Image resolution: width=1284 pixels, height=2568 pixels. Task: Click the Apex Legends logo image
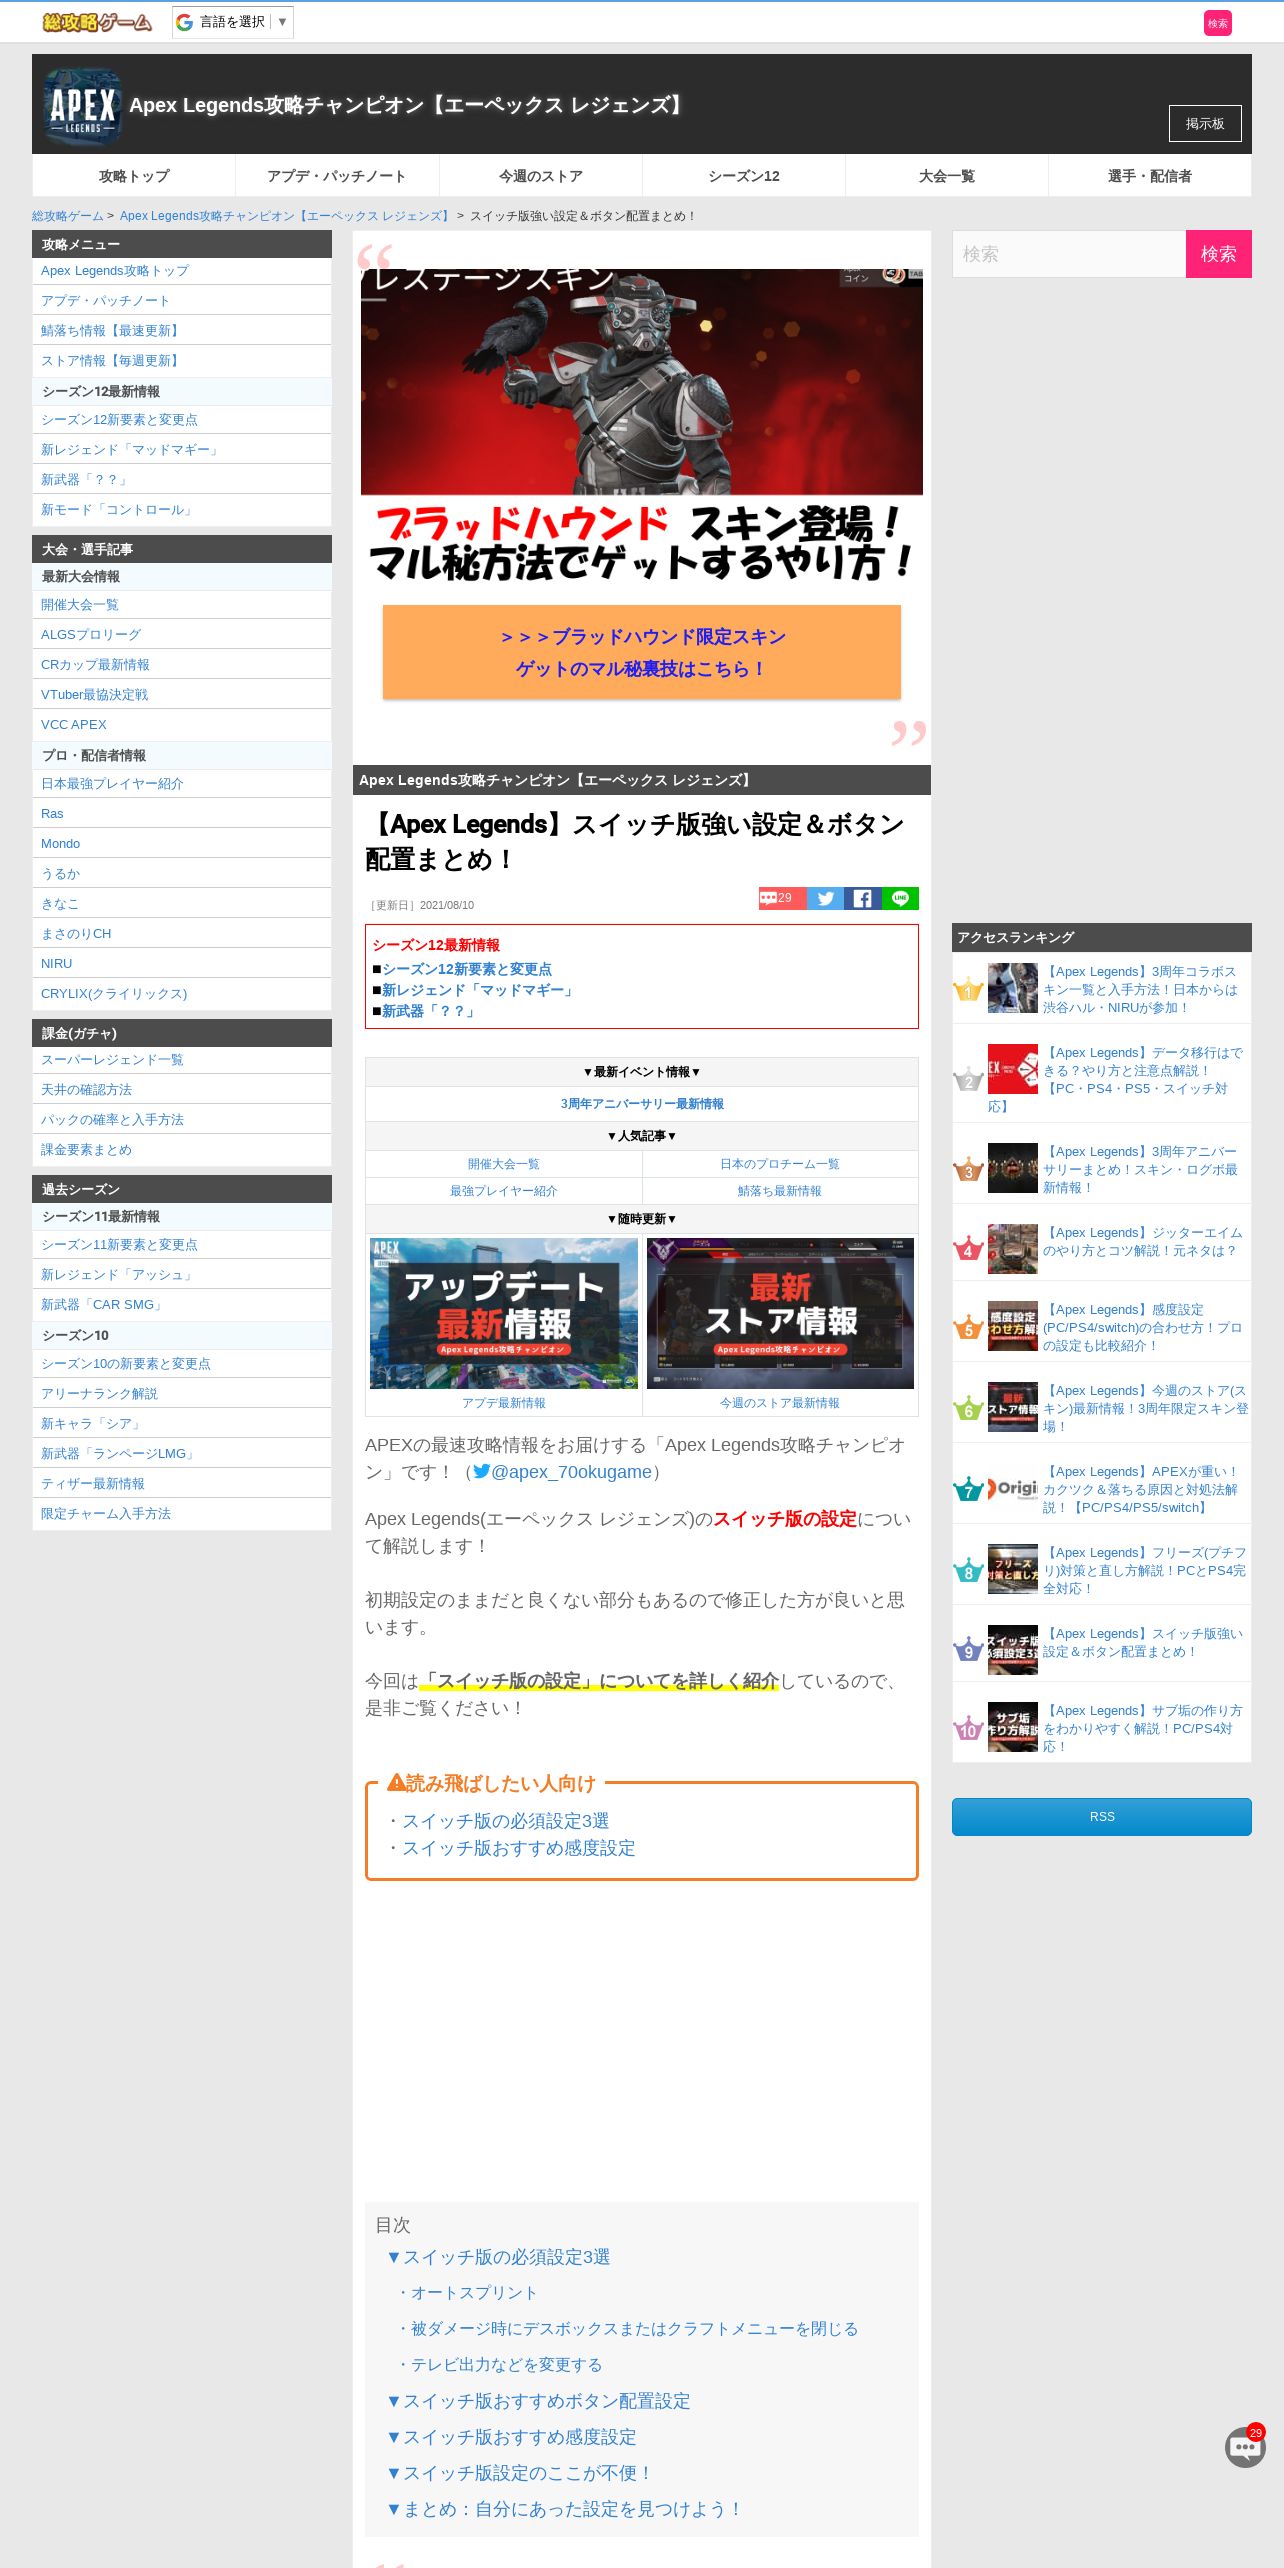pos(82,106)
